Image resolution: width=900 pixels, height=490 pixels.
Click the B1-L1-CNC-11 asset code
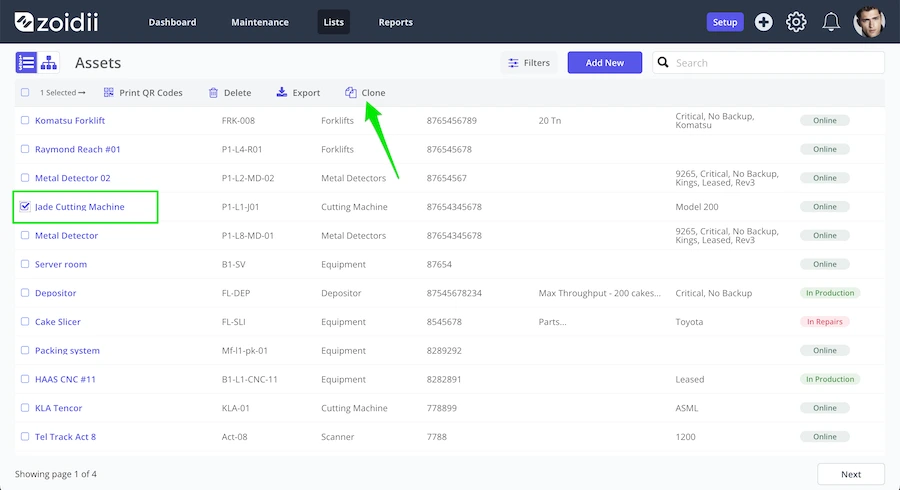coord(249,379)
